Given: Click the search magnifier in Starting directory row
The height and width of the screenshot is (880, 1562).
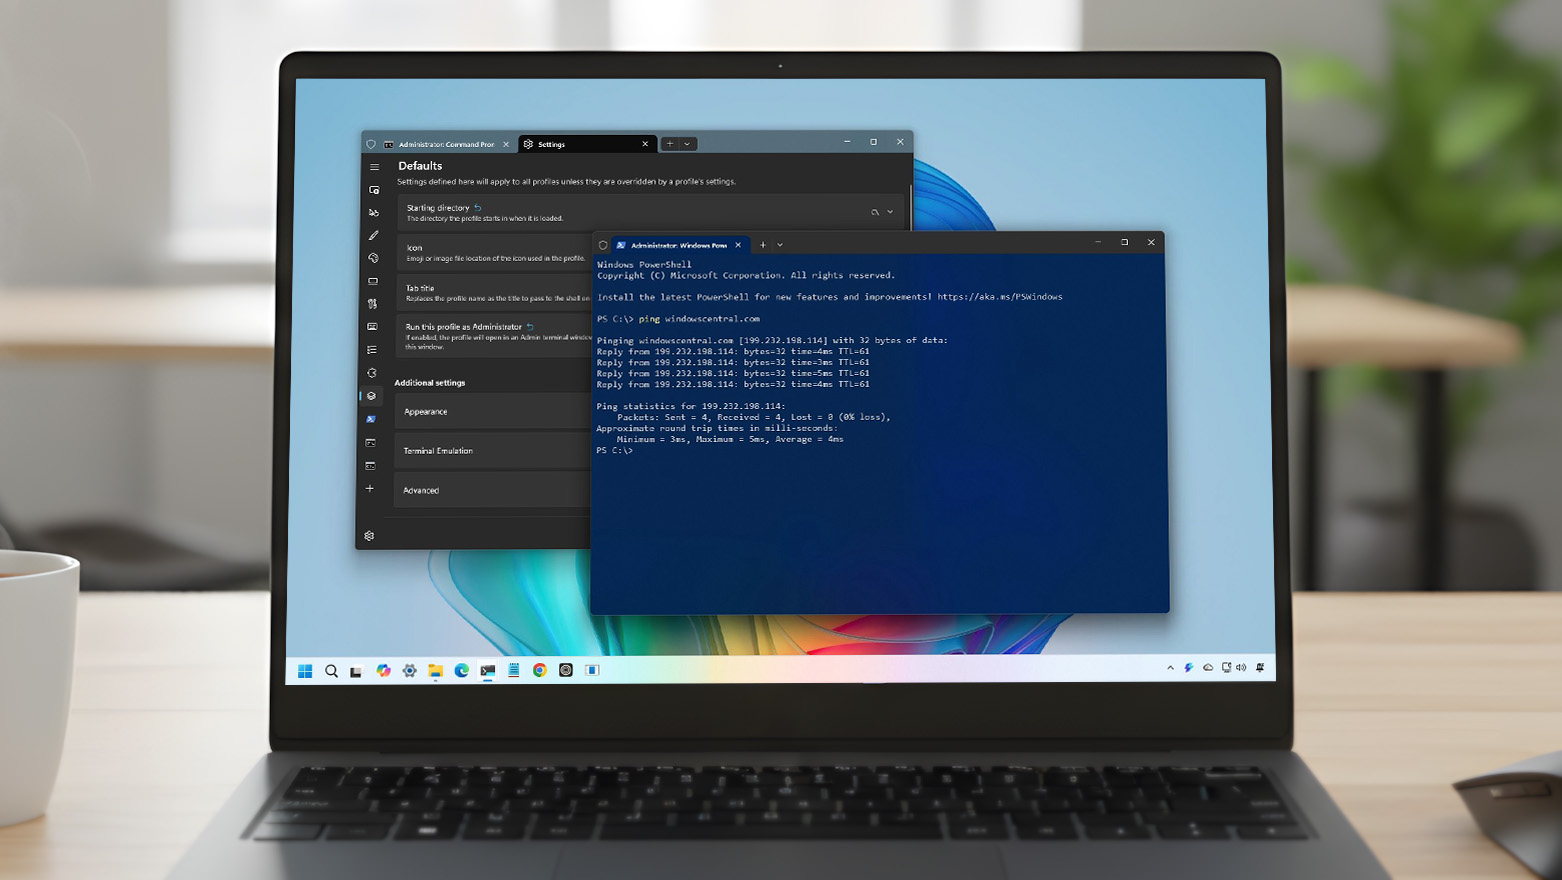Looking at the screenshot, I should pos(876,211).
